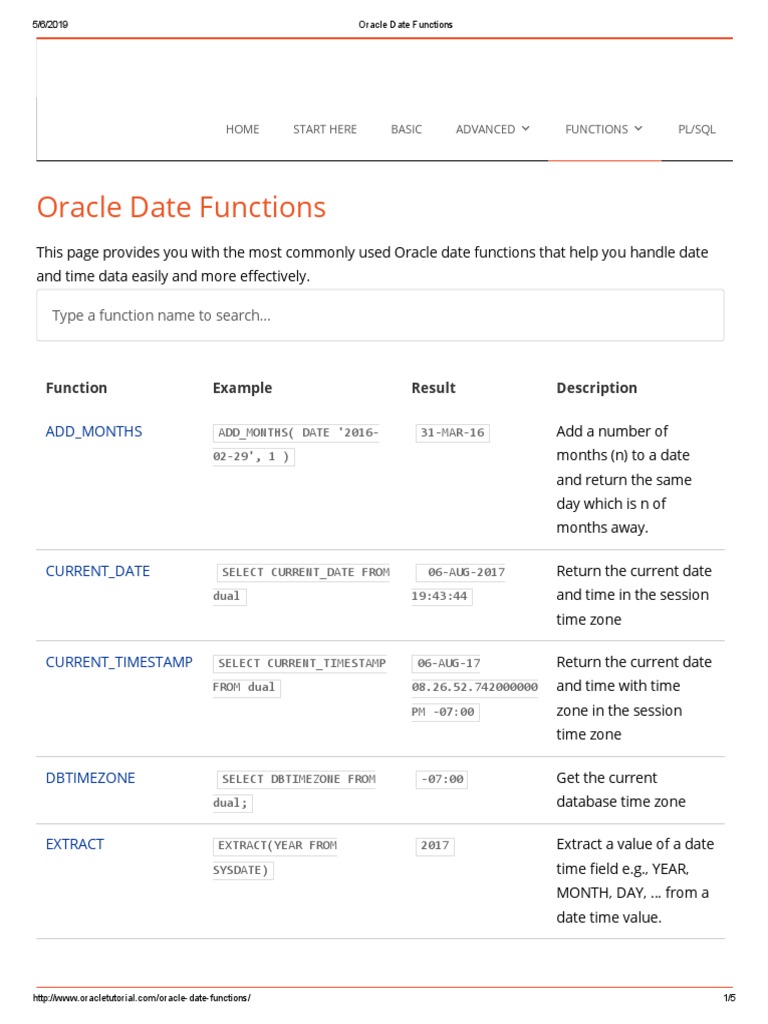Open the CURRENT_DATE function link
The height and width of the screenshot is (1024, 768).
point(98,571)
